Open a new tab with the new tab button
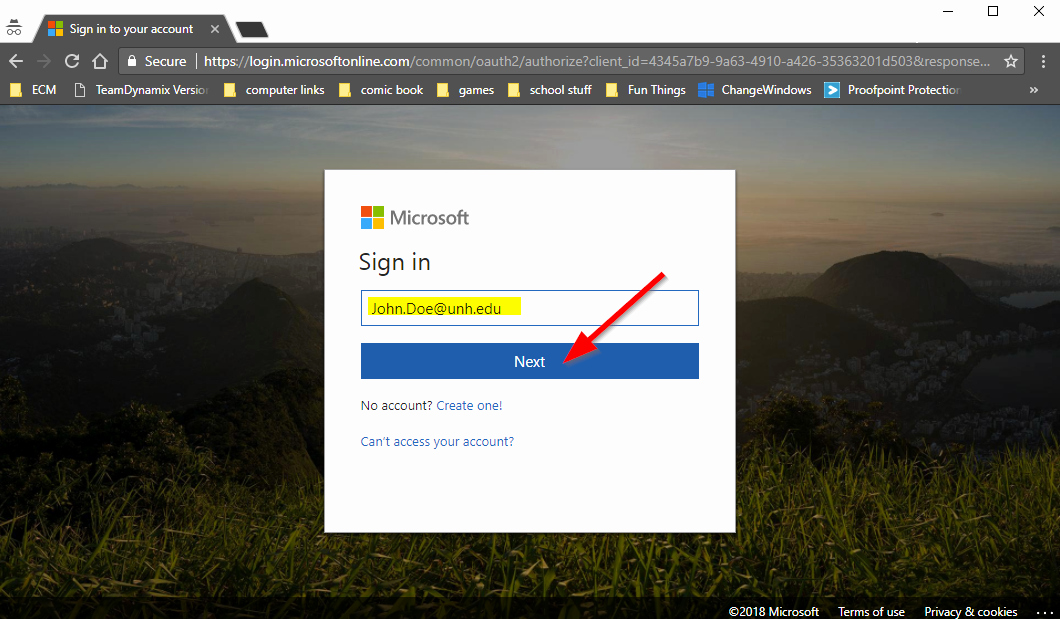The width and height of the screenshot is (1060, 619). click(252, 30)
